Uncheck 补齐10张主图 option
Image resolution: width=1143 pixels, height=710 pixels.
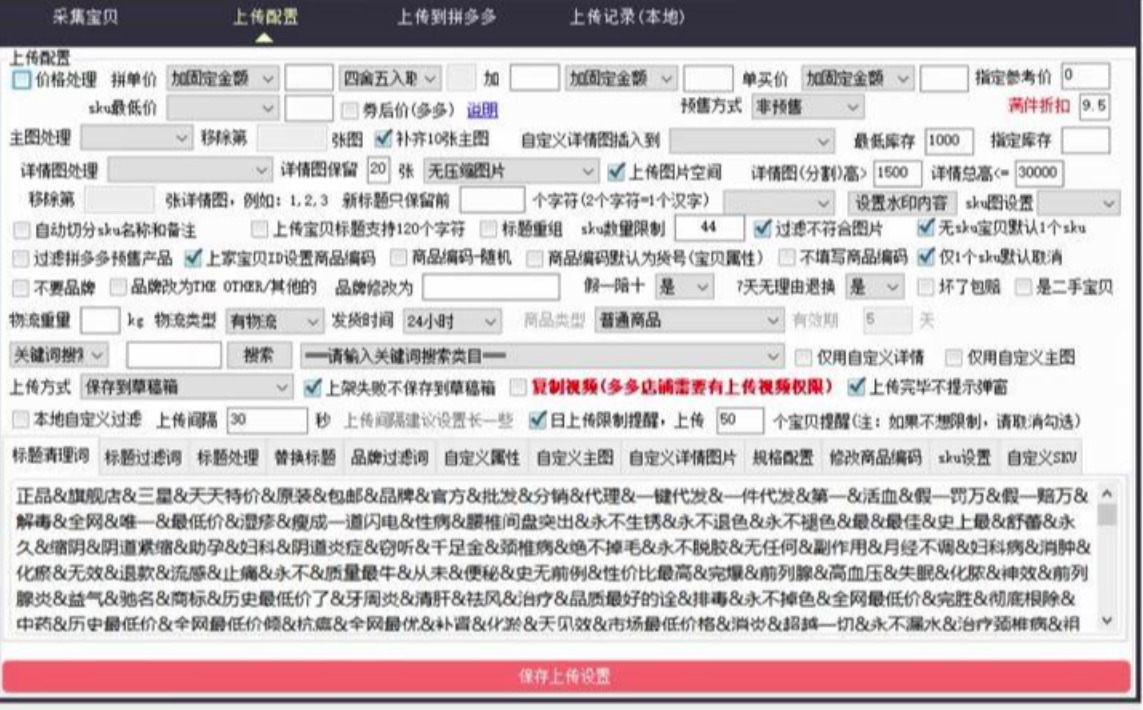point(383,139)
